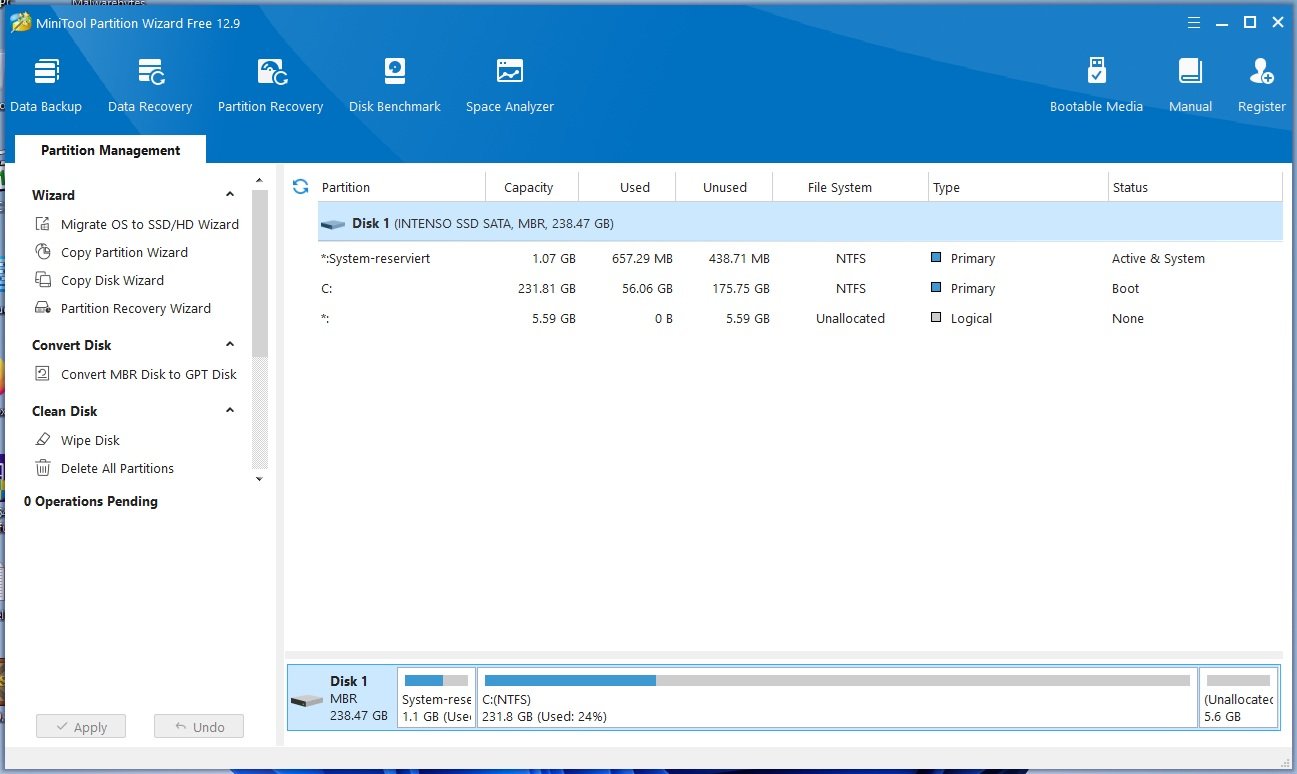The width and height of the screenshot is (1297, 774).
Task: Click the Wipe Disk eraser icon
Action: (42, 440)
